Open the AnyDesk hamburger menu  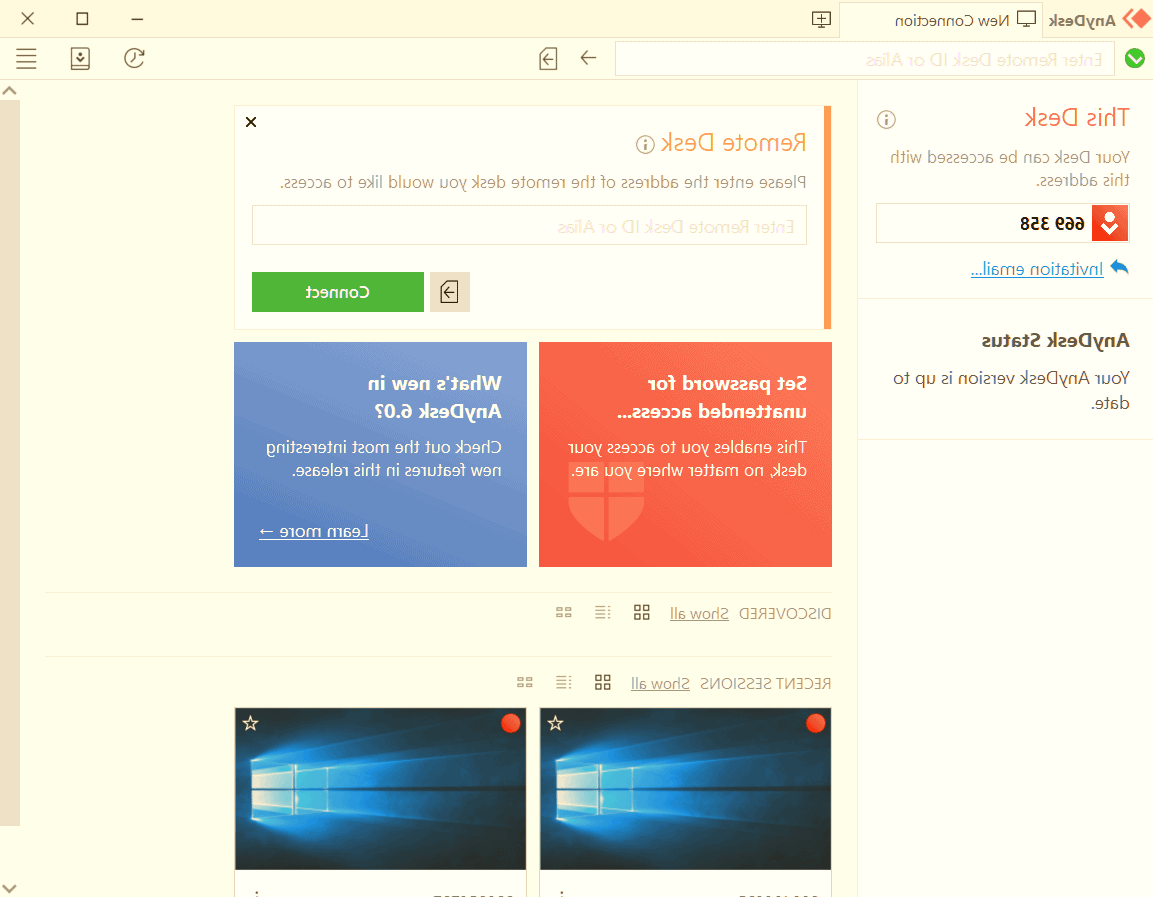pos(26,58)
